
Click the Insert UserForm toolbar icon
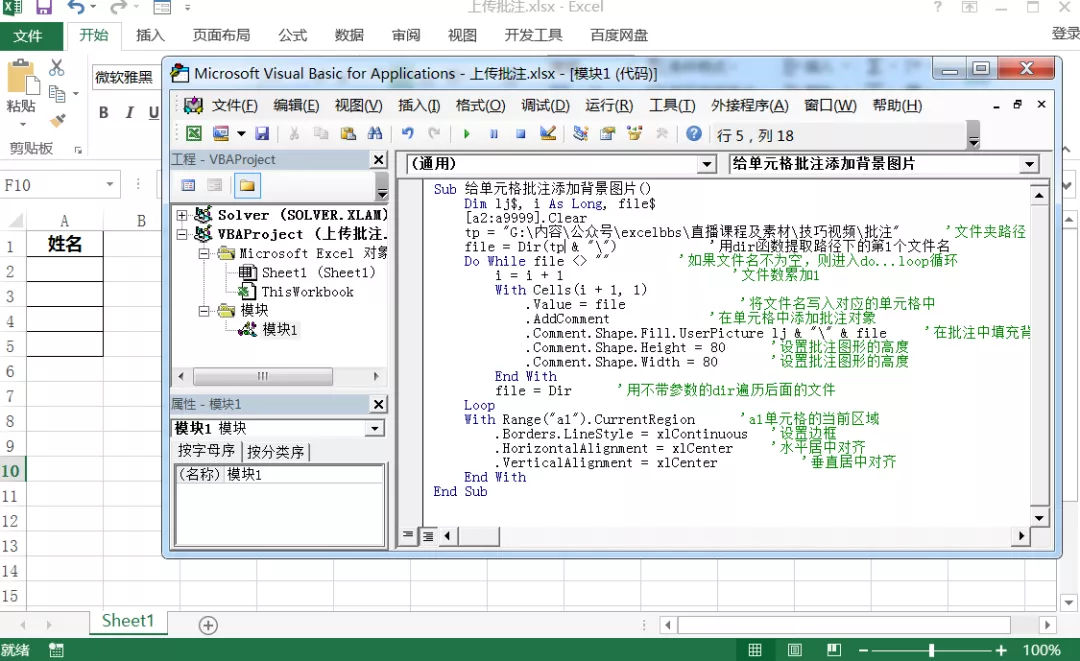coord(220,134)
